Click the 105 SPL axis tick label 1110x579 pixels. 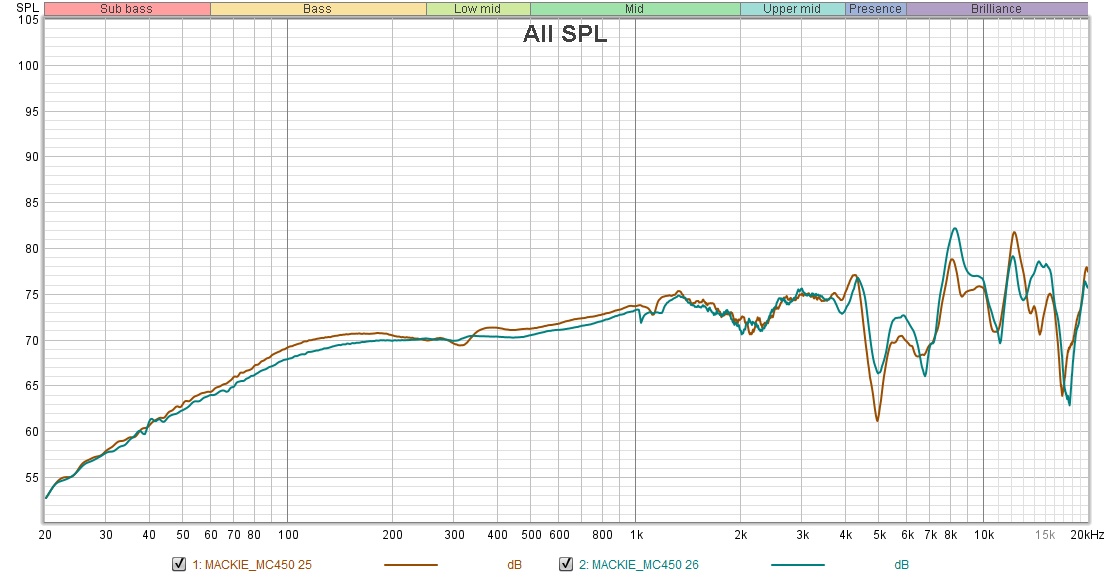click(28, 20)
